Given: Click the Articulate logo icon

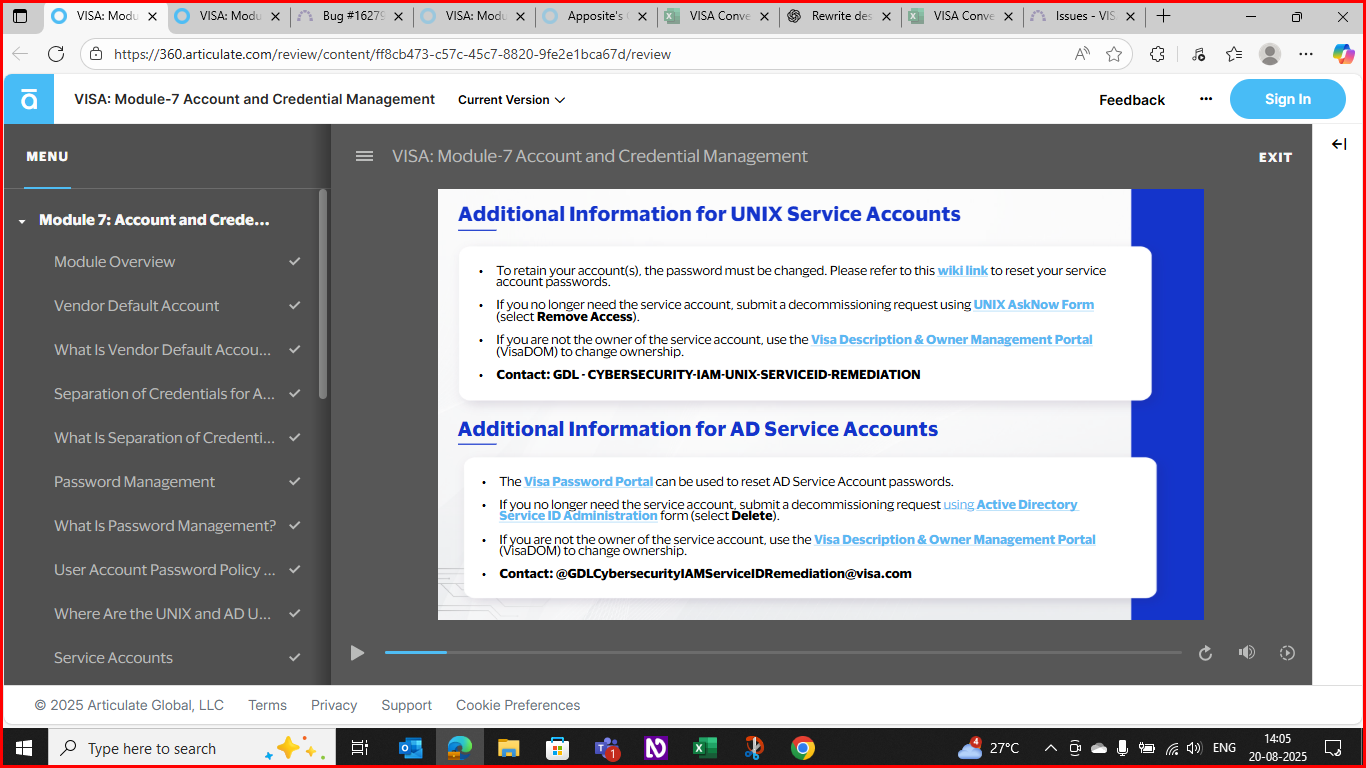Looking at the screenshot, I should pos(29,99).
